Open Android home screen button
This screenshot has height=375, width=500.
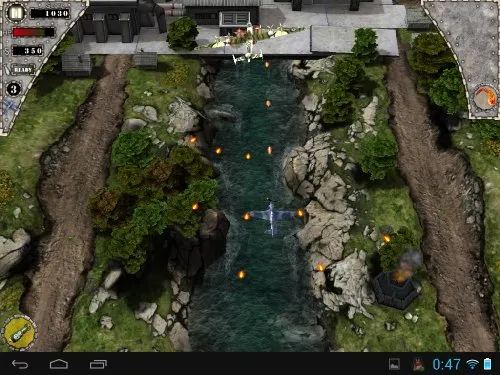click(x=59, y=364)
